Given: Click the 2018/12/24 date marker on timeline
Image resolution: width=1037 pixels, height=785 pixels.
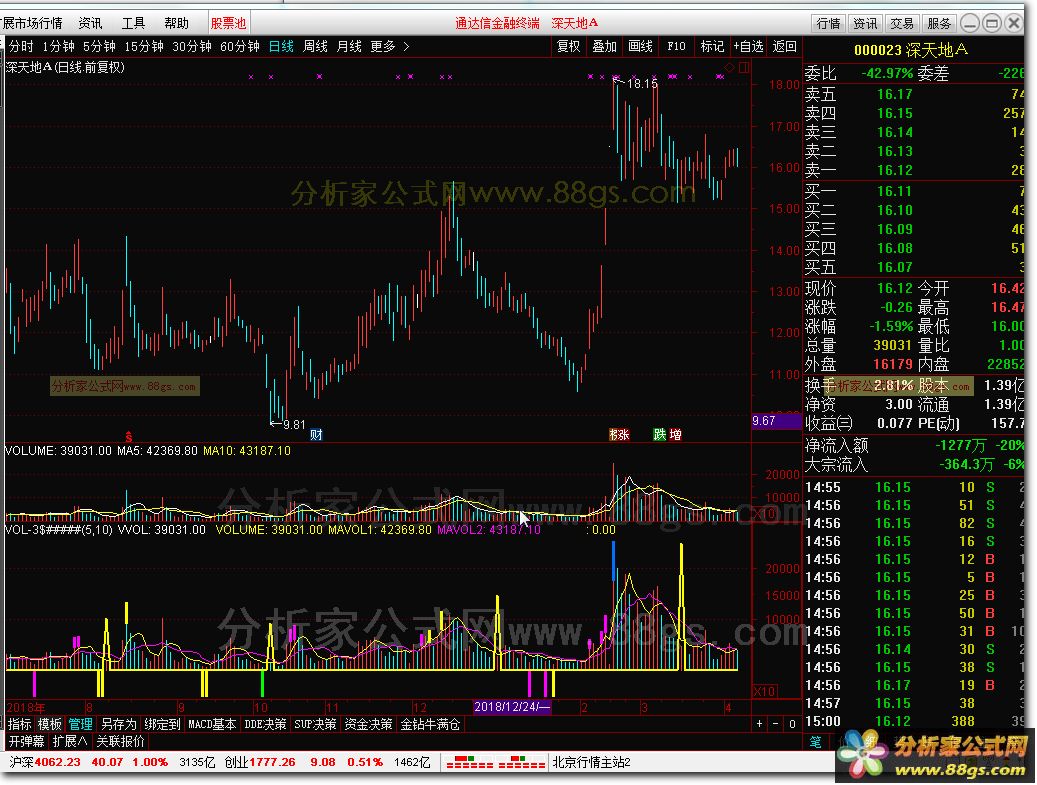Looking at the screenshot, I should [x=512, y=707].
